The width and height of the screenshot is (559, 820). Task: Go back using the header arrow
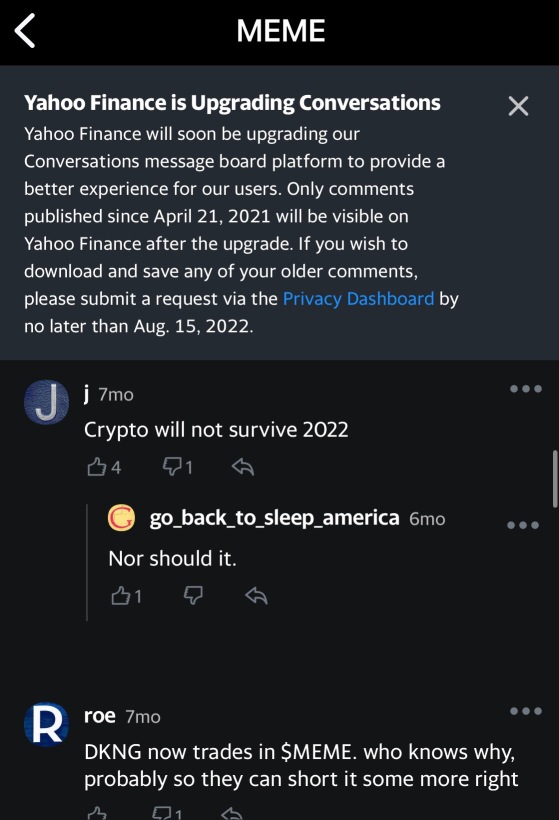[x=25, y=31]
